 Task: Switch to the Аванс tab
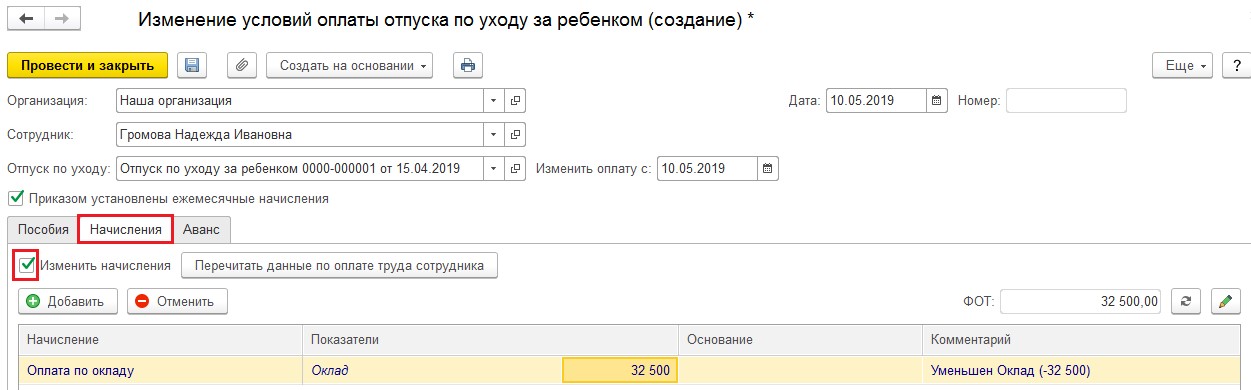tap(201, 229)
